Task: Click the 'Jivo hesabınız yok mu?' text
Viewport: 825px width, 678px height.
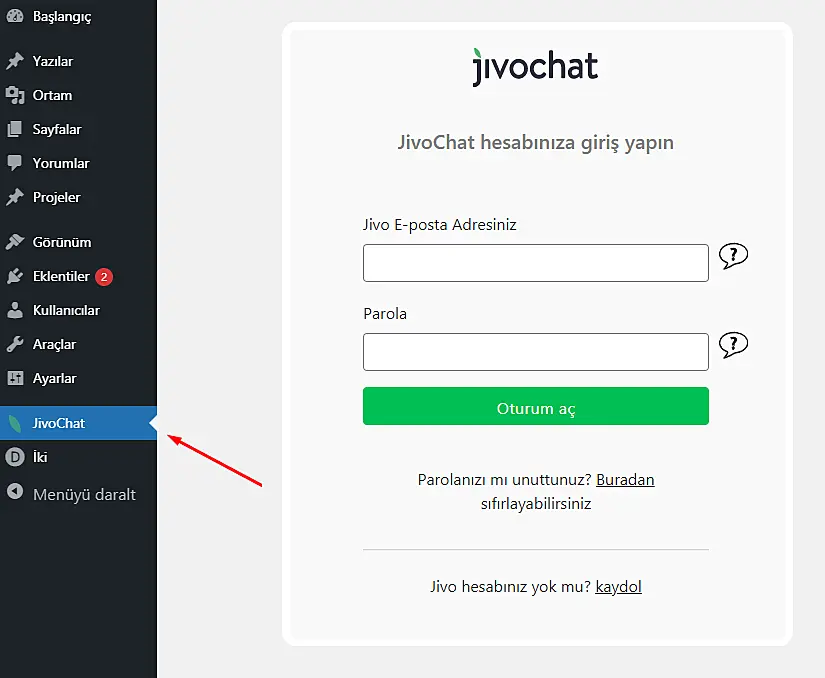Action: pos(510,586)
